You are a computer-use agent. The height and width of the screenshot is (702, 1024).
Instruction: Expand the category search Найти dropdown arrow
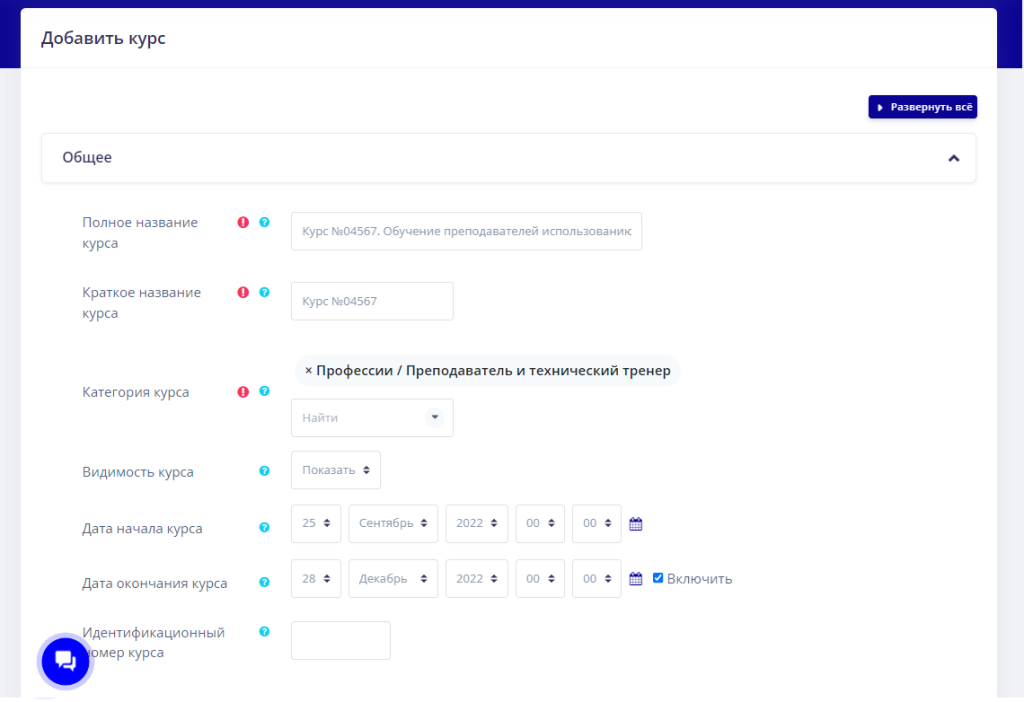point(434,417)
